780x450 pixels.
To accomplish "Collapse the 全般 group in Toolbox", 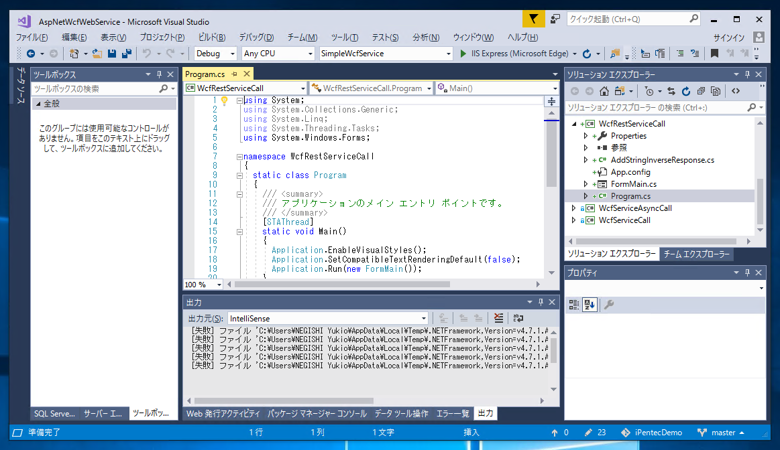I will (38, 104).
